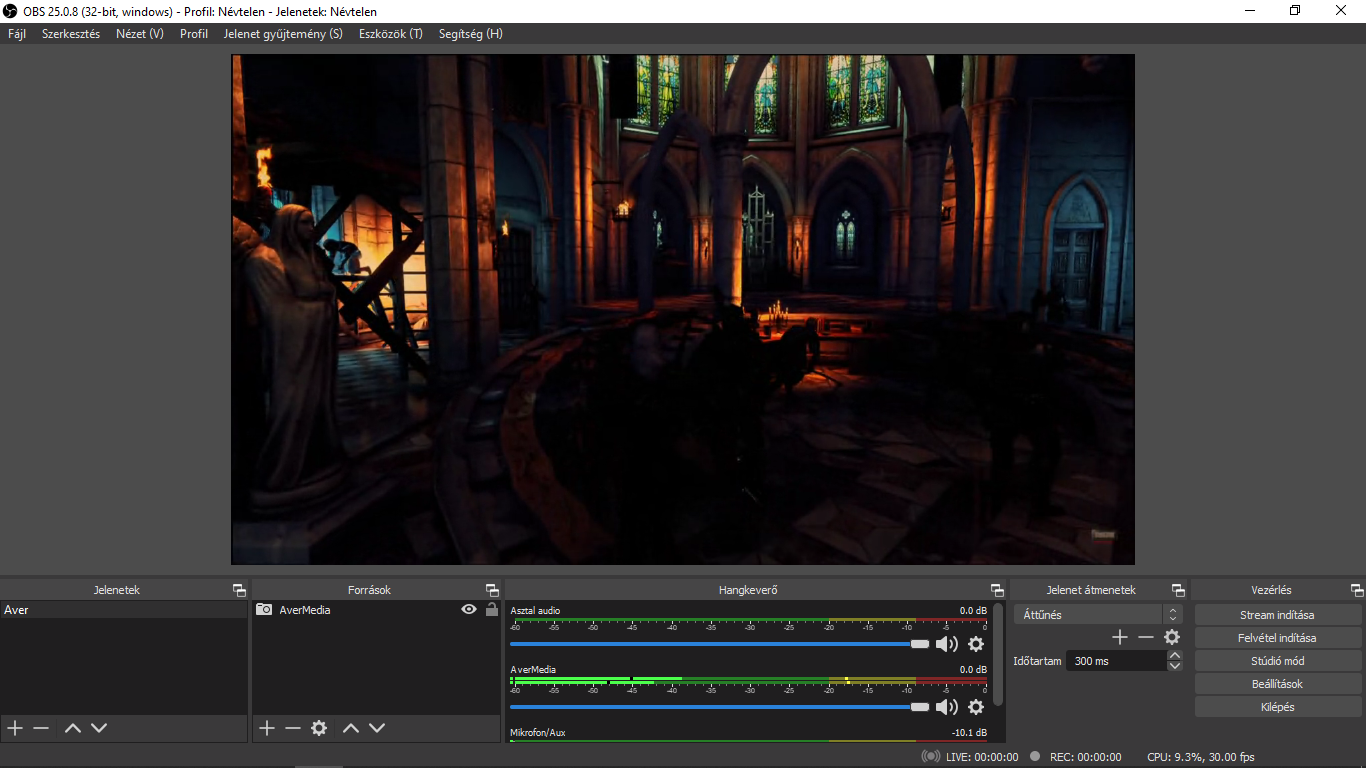Viewport: 1366px width, 768px height.
Task: Adjust Asztal audio volume slider
Action: (x=719, y=644)
